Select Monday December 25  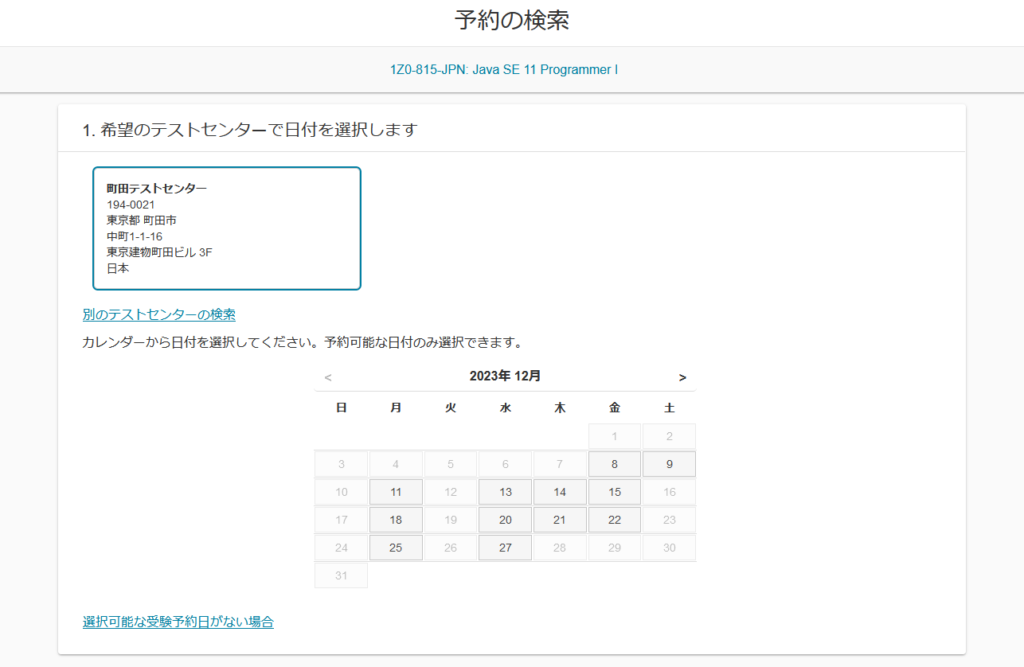[x=396, y=548]
